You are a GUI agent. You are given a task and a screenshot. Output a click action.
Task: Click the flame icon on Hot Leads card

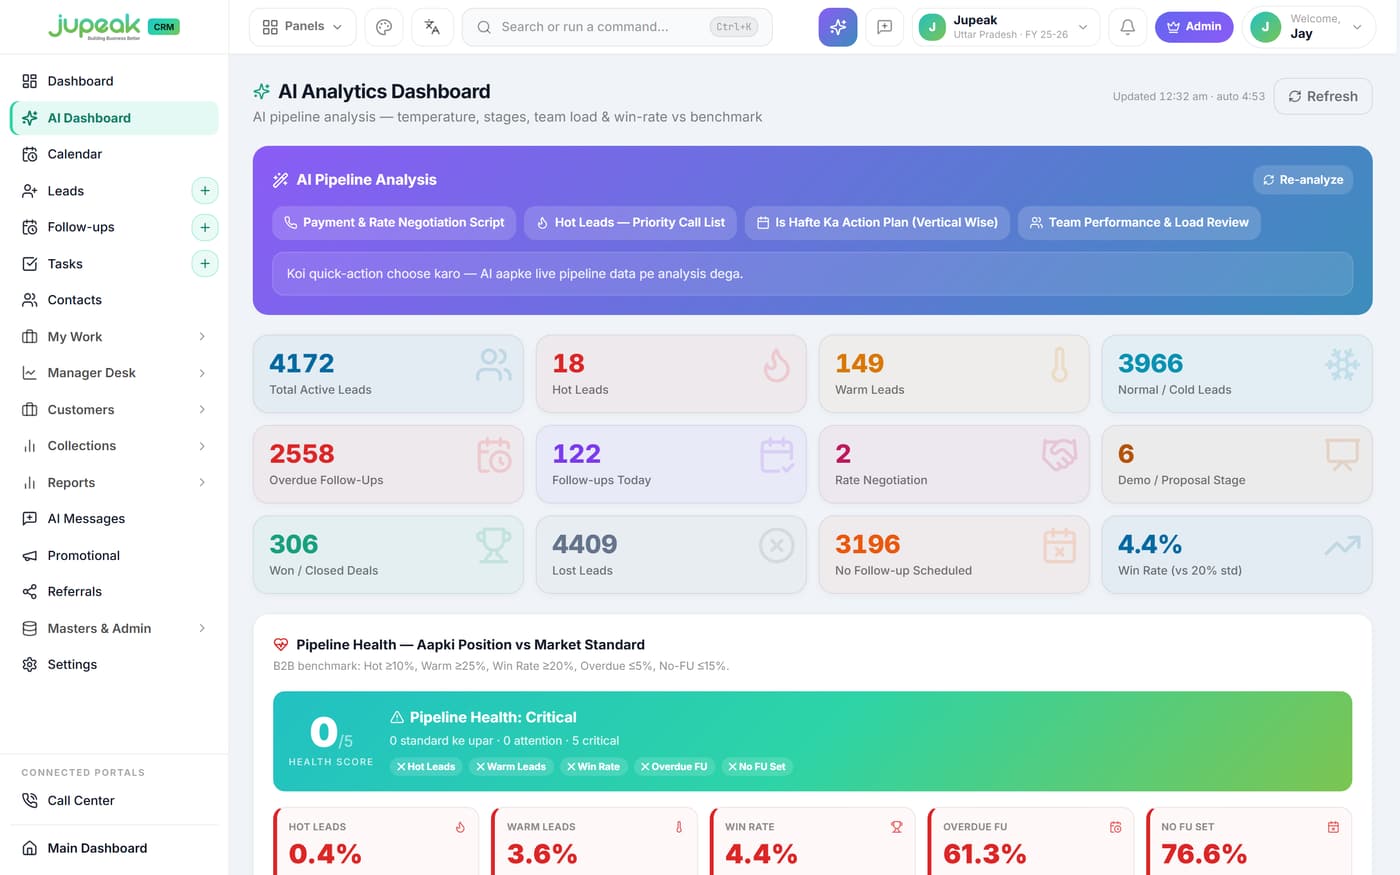(x=776, y=365)
